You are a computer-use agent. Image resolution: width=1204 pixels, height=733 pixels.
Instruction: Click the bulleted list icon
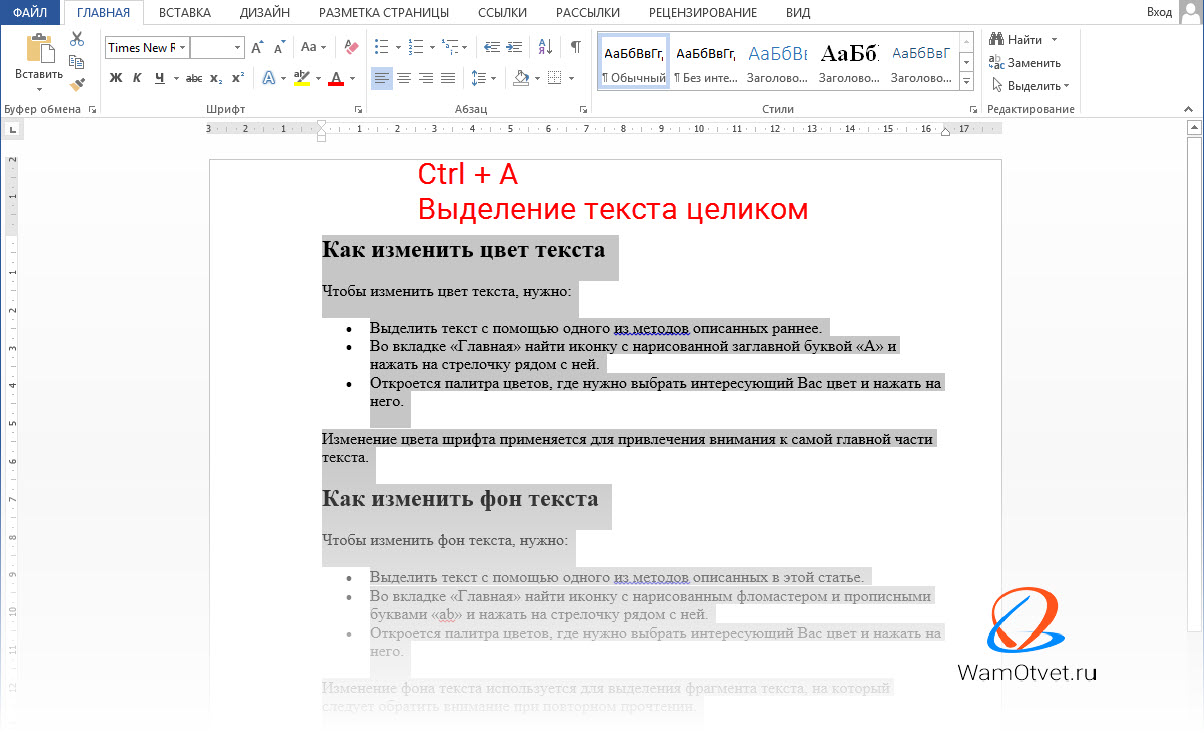381,47
